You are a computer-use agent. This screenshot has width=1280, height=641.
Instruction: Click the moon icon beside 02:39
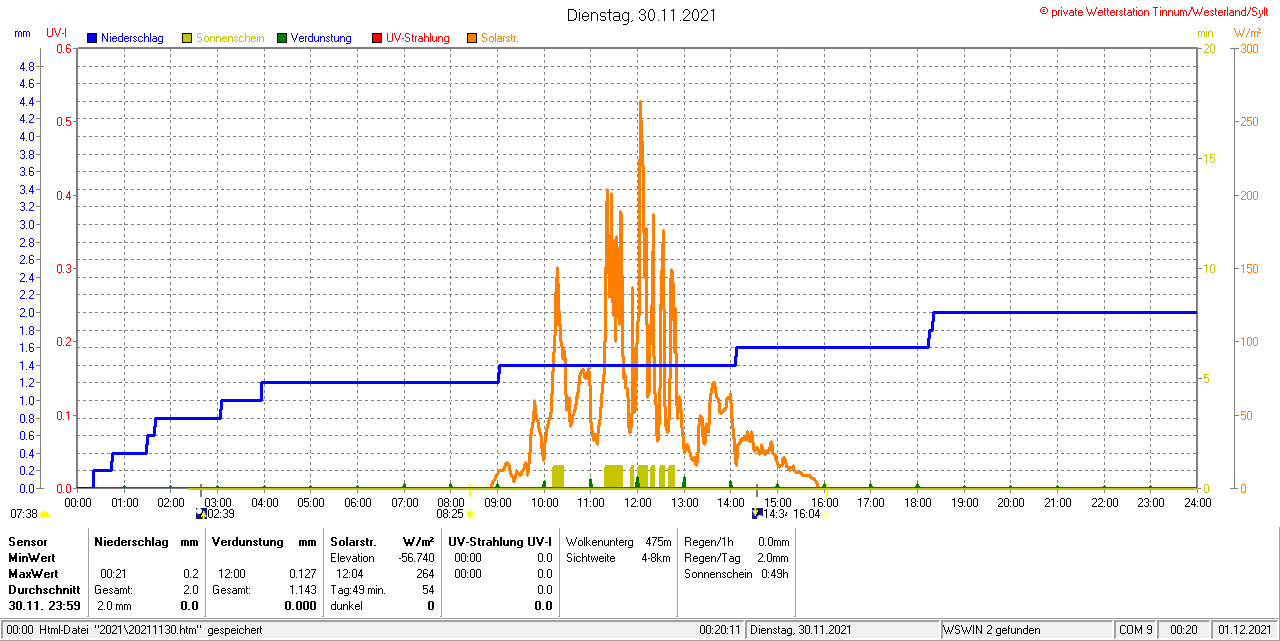coord(200,513)
